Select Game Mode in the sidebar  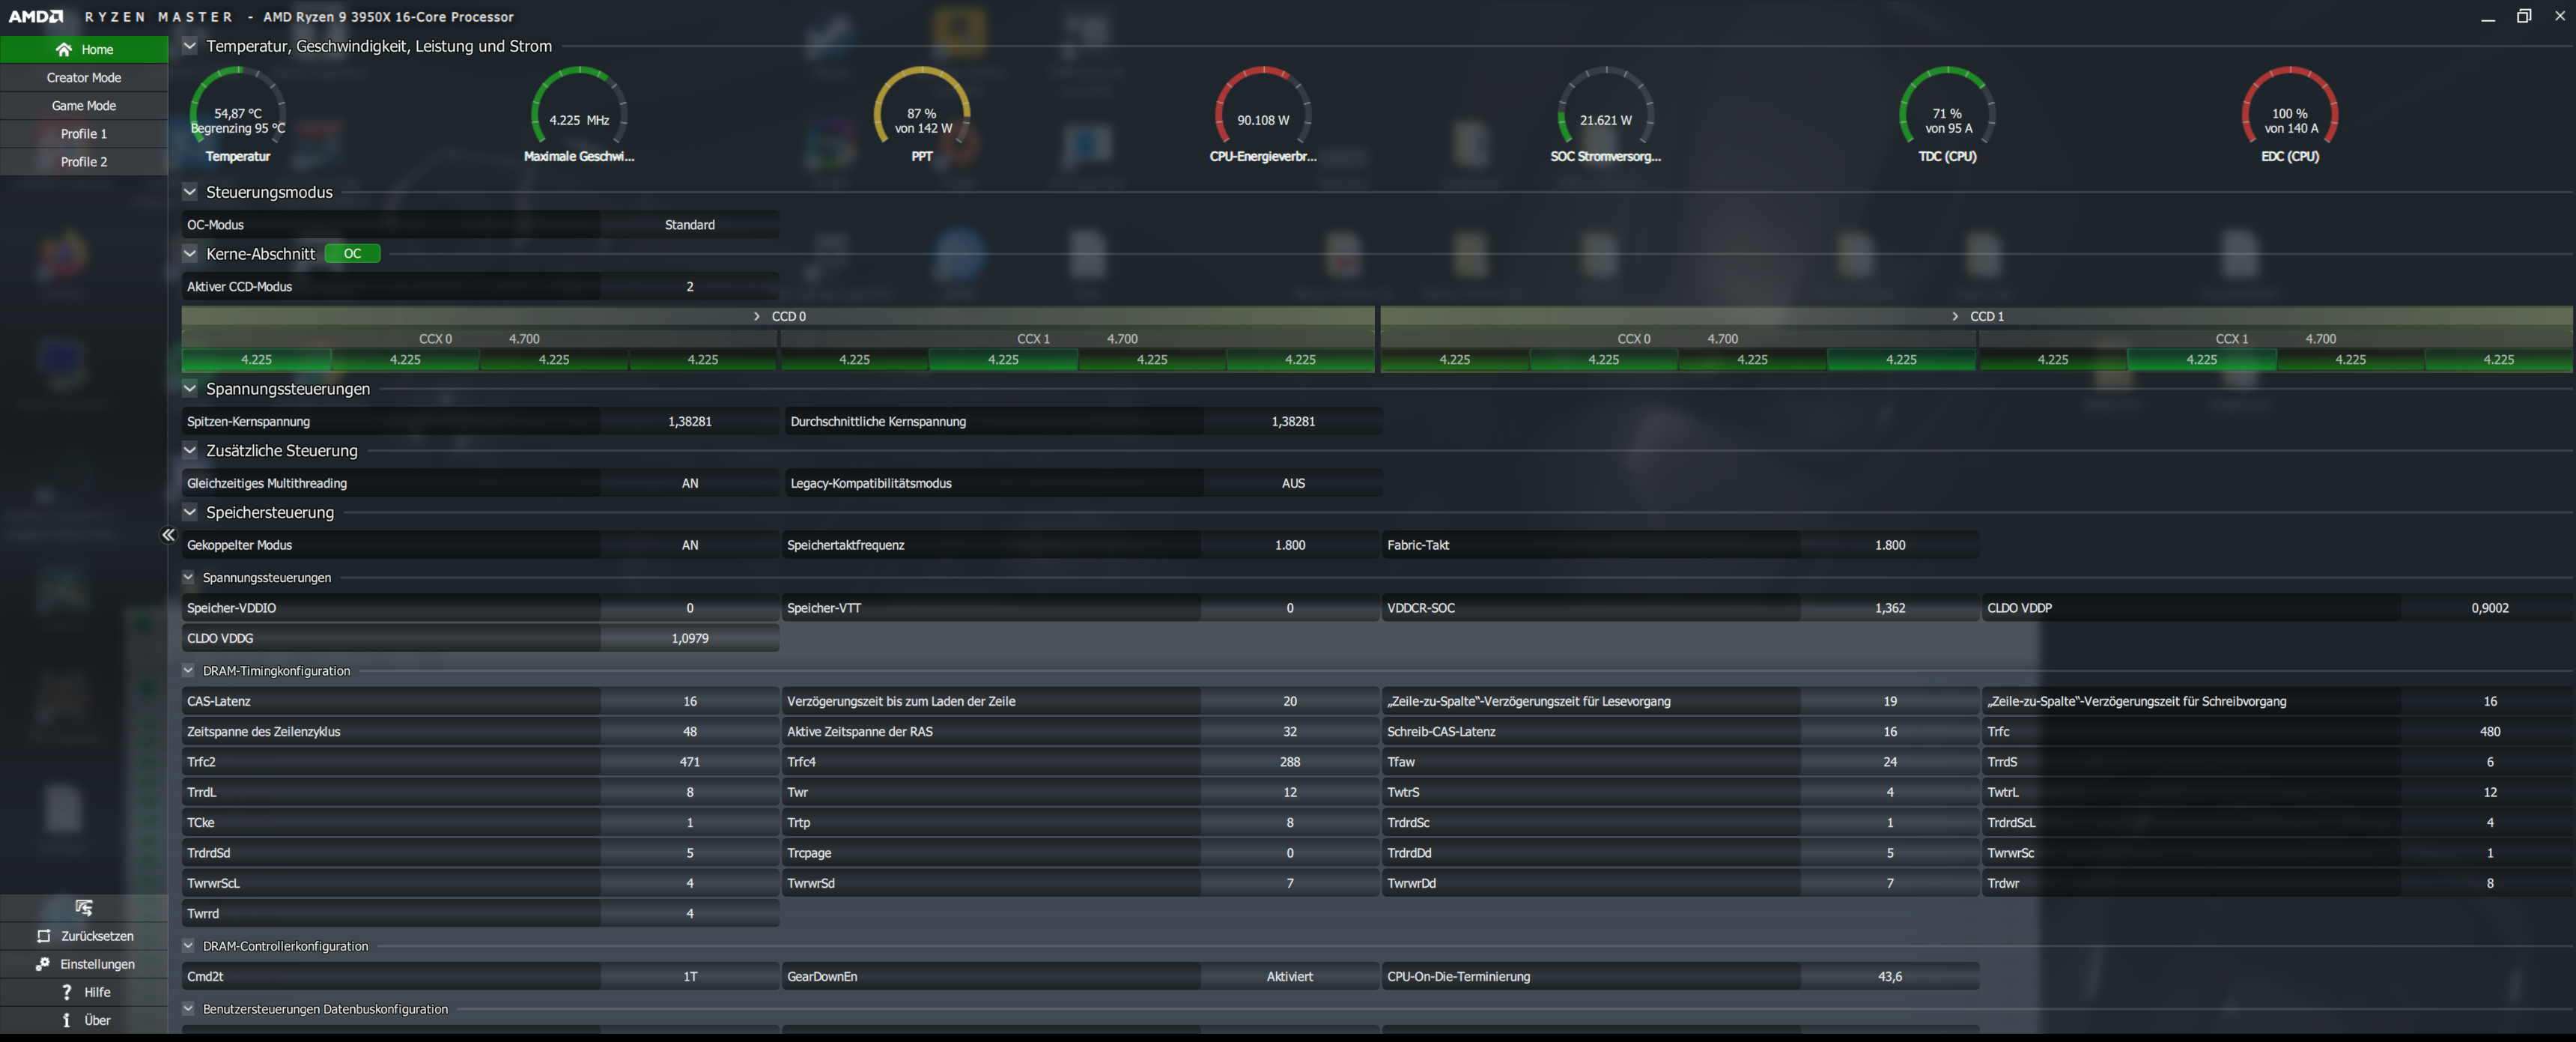[x=84, y=105]
